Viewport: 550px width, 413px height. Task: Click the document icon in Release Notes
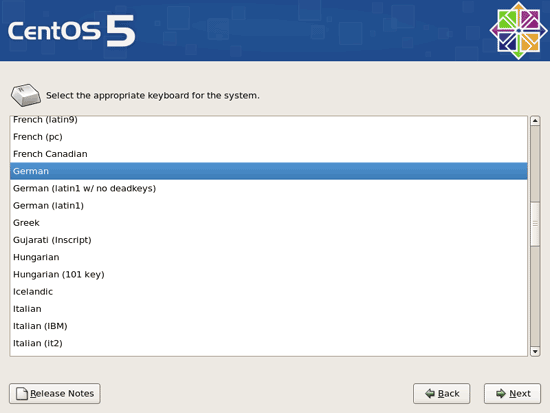tap(22, 394)
